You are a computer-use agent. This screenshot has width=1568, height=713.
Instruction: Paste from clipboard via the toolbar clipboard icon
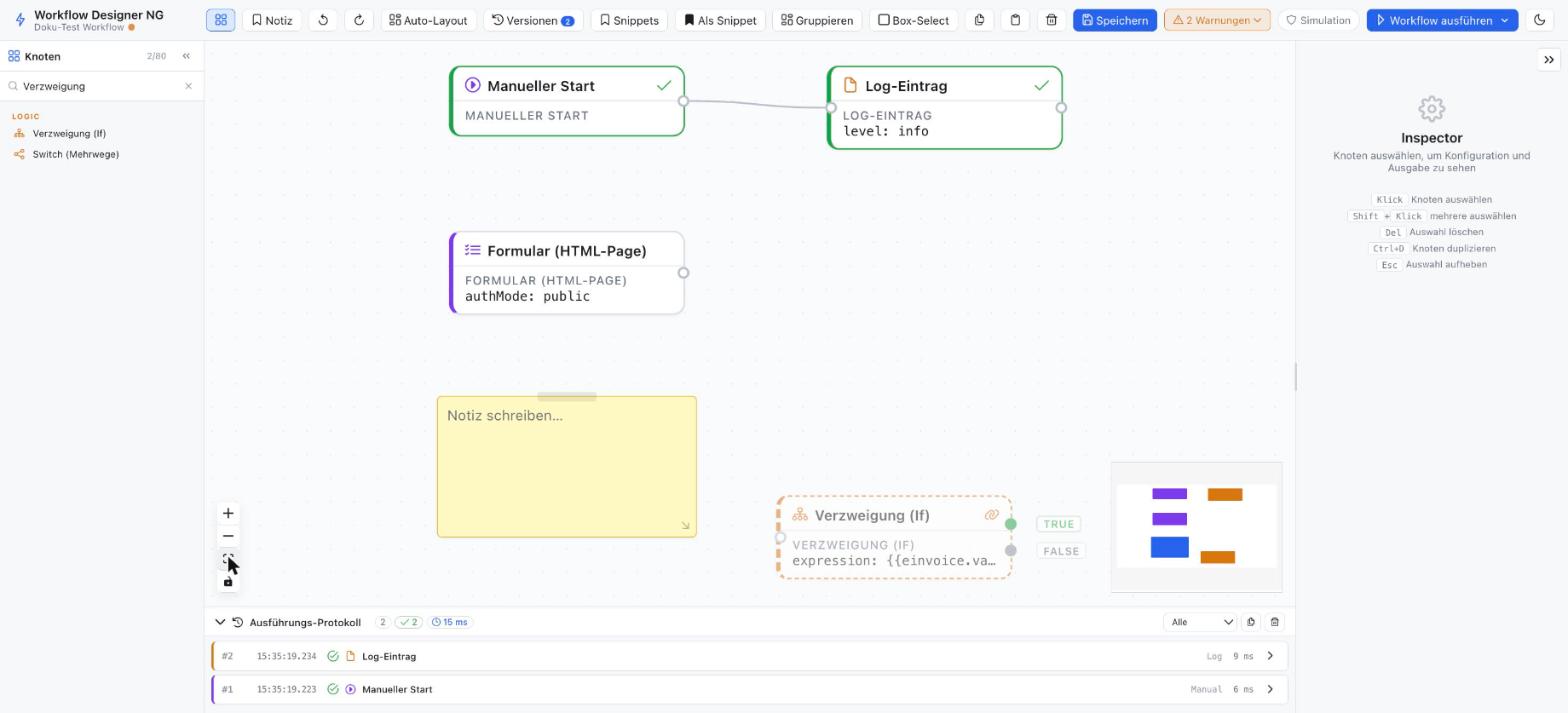tap(1015, 20)
